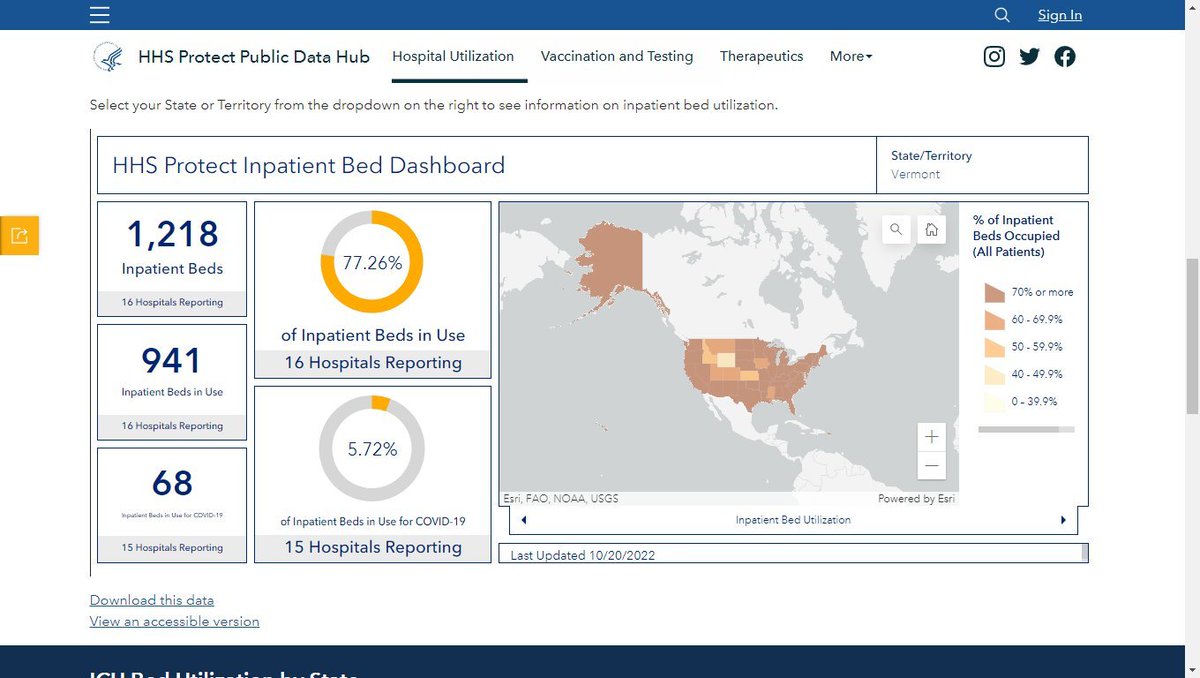Screen dimensions: 1200x678
Task: Click HHS Protect Inpatient Bed Dashboard heading
Action: point(308,165)
